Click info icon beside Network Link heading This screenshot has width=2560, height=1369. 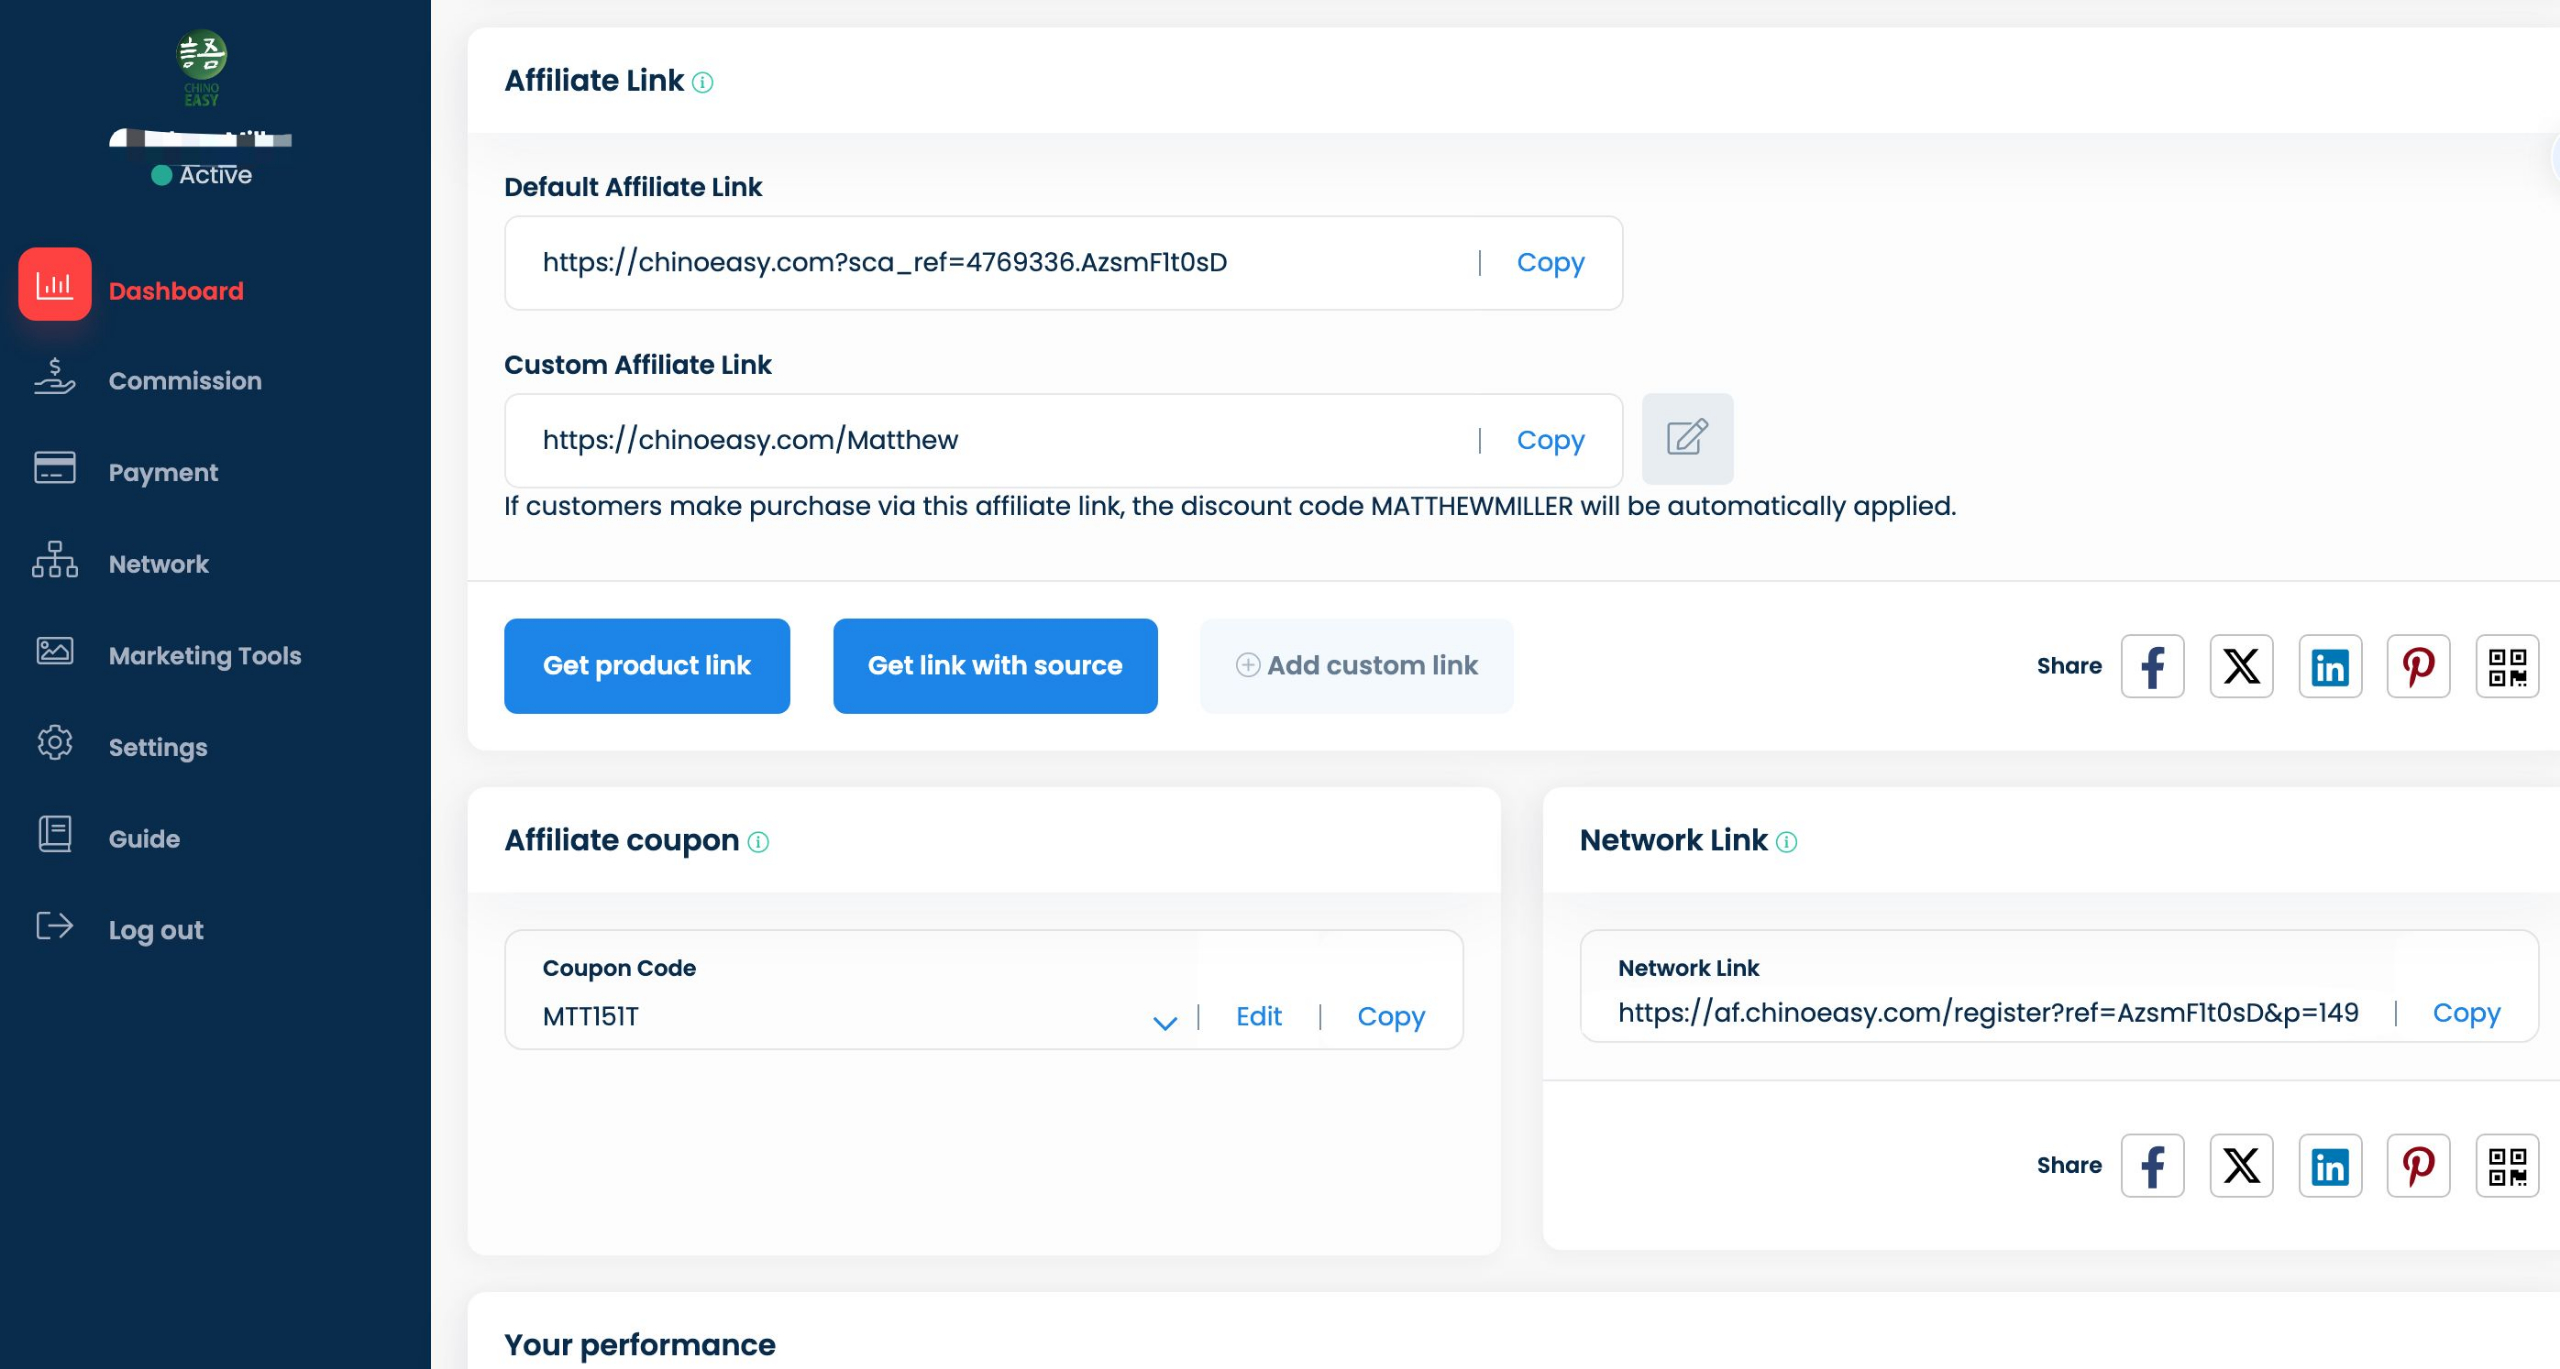[x=1786, y=842]
